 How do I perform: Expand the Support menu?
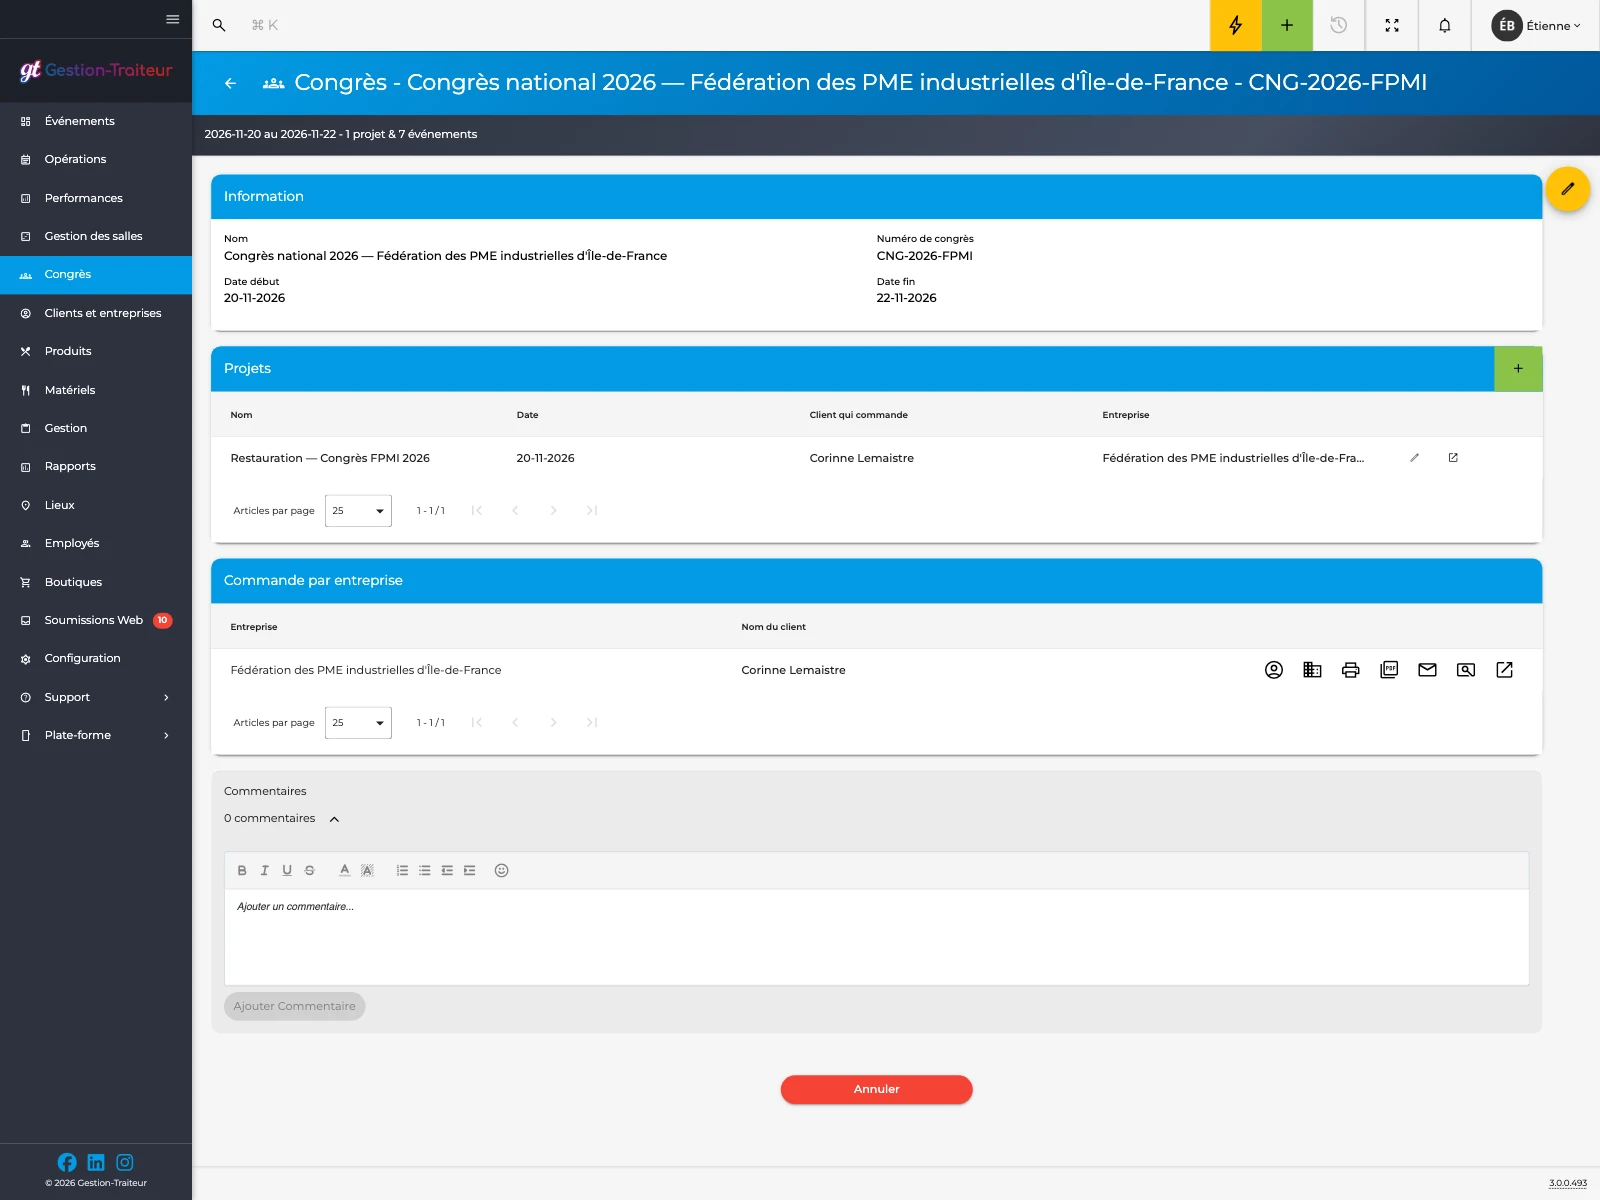coord(96,697)
